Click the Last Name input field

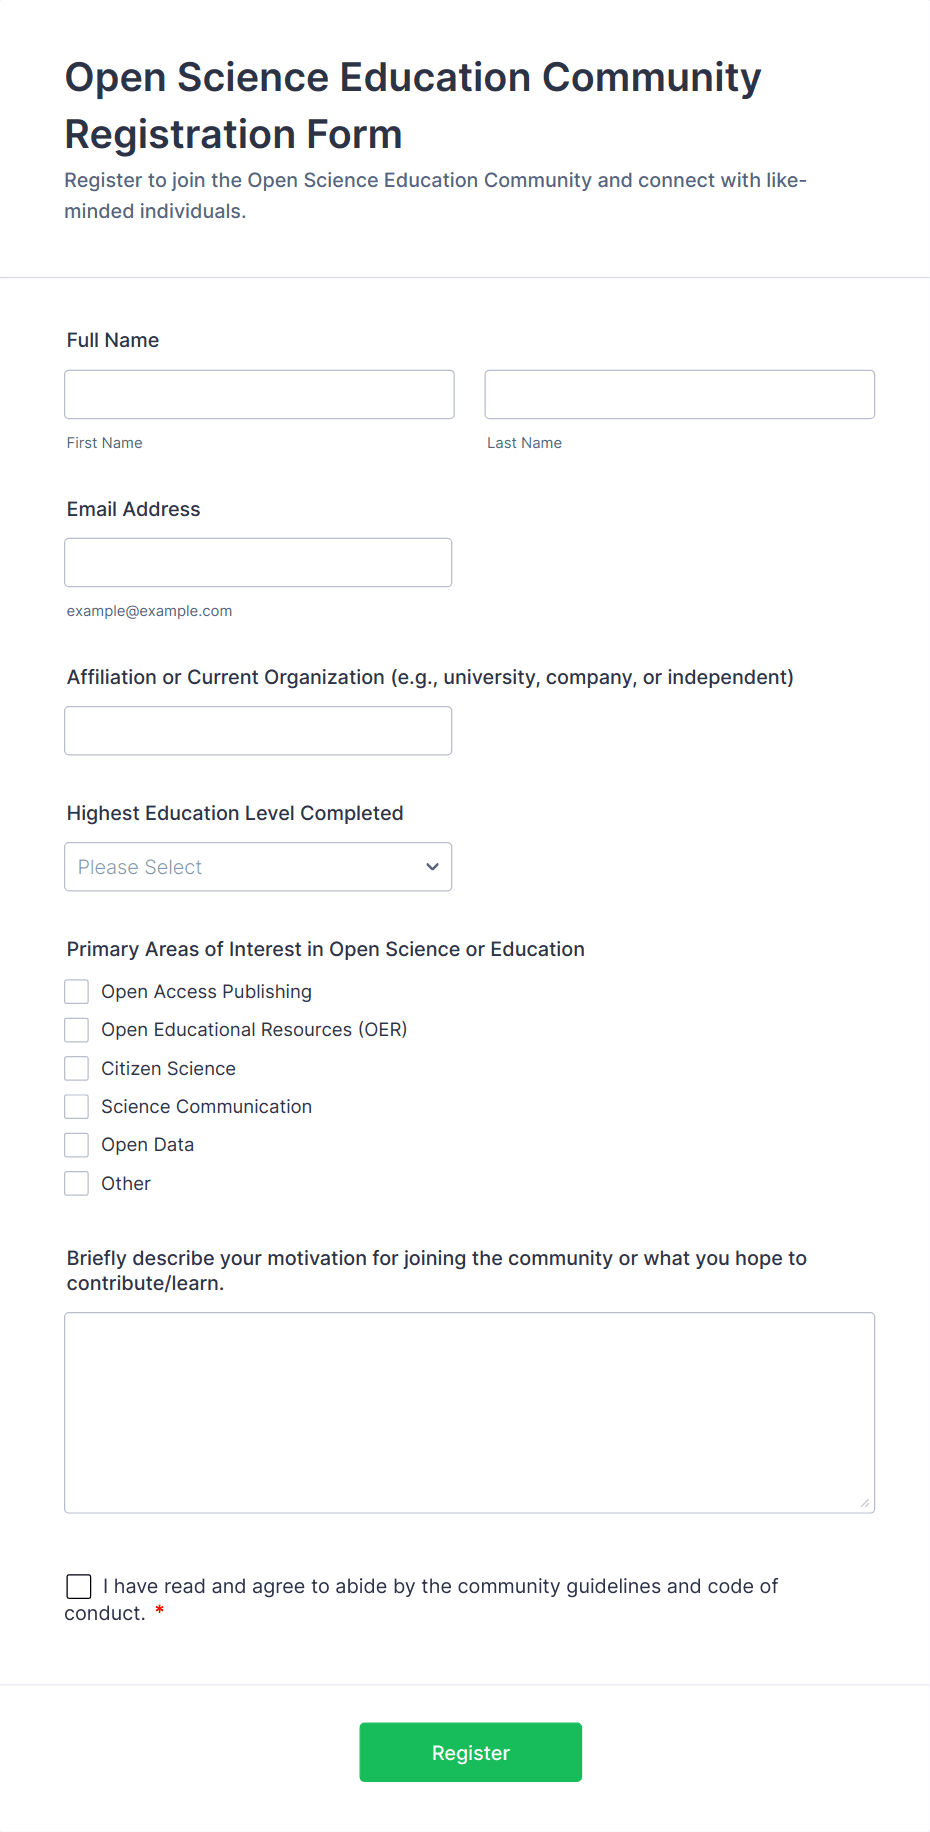click(x=679, y=395)
